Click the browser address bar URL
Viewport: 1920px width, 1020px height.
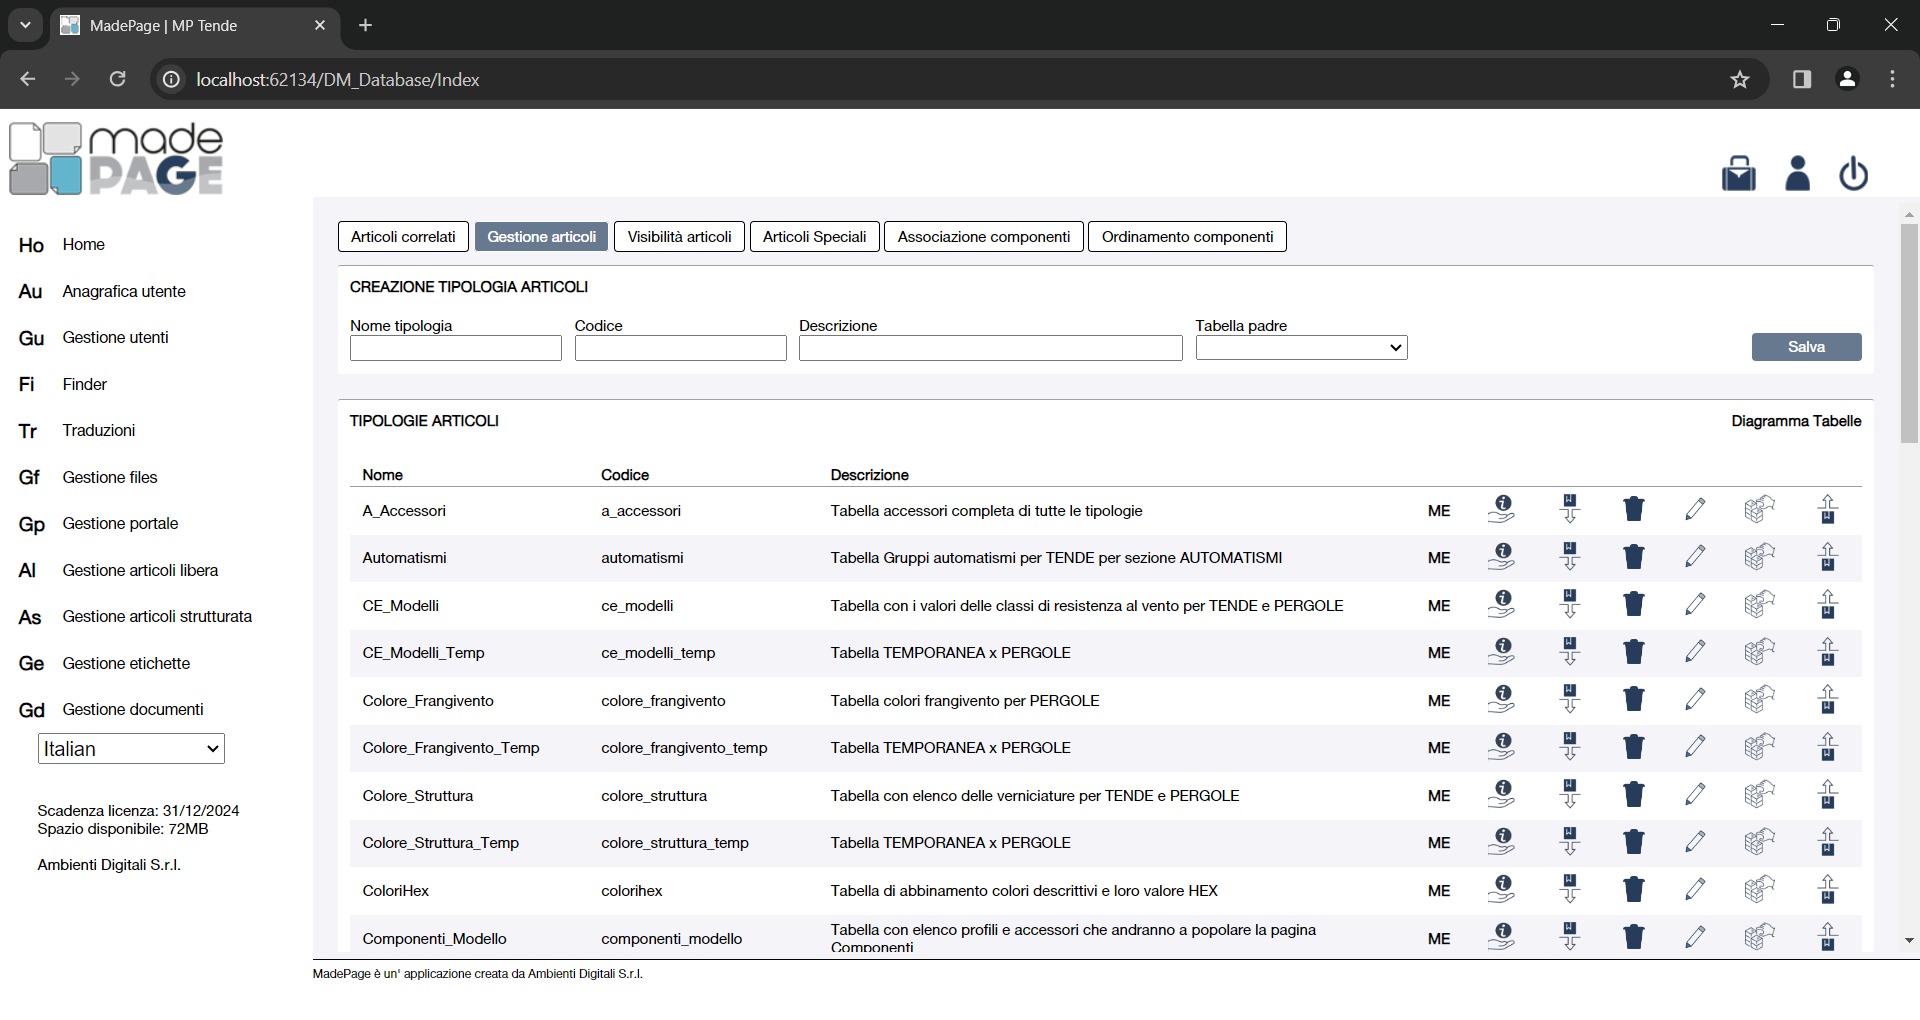338,79
